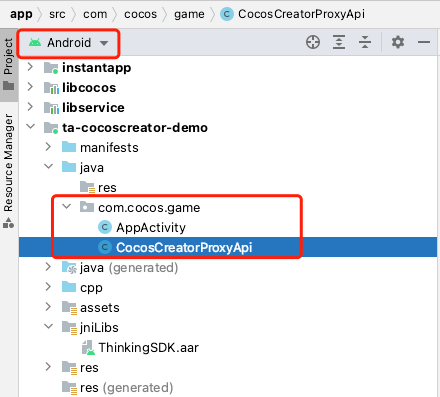Click the cocos breadcrumb

click(x=140, y=14)
